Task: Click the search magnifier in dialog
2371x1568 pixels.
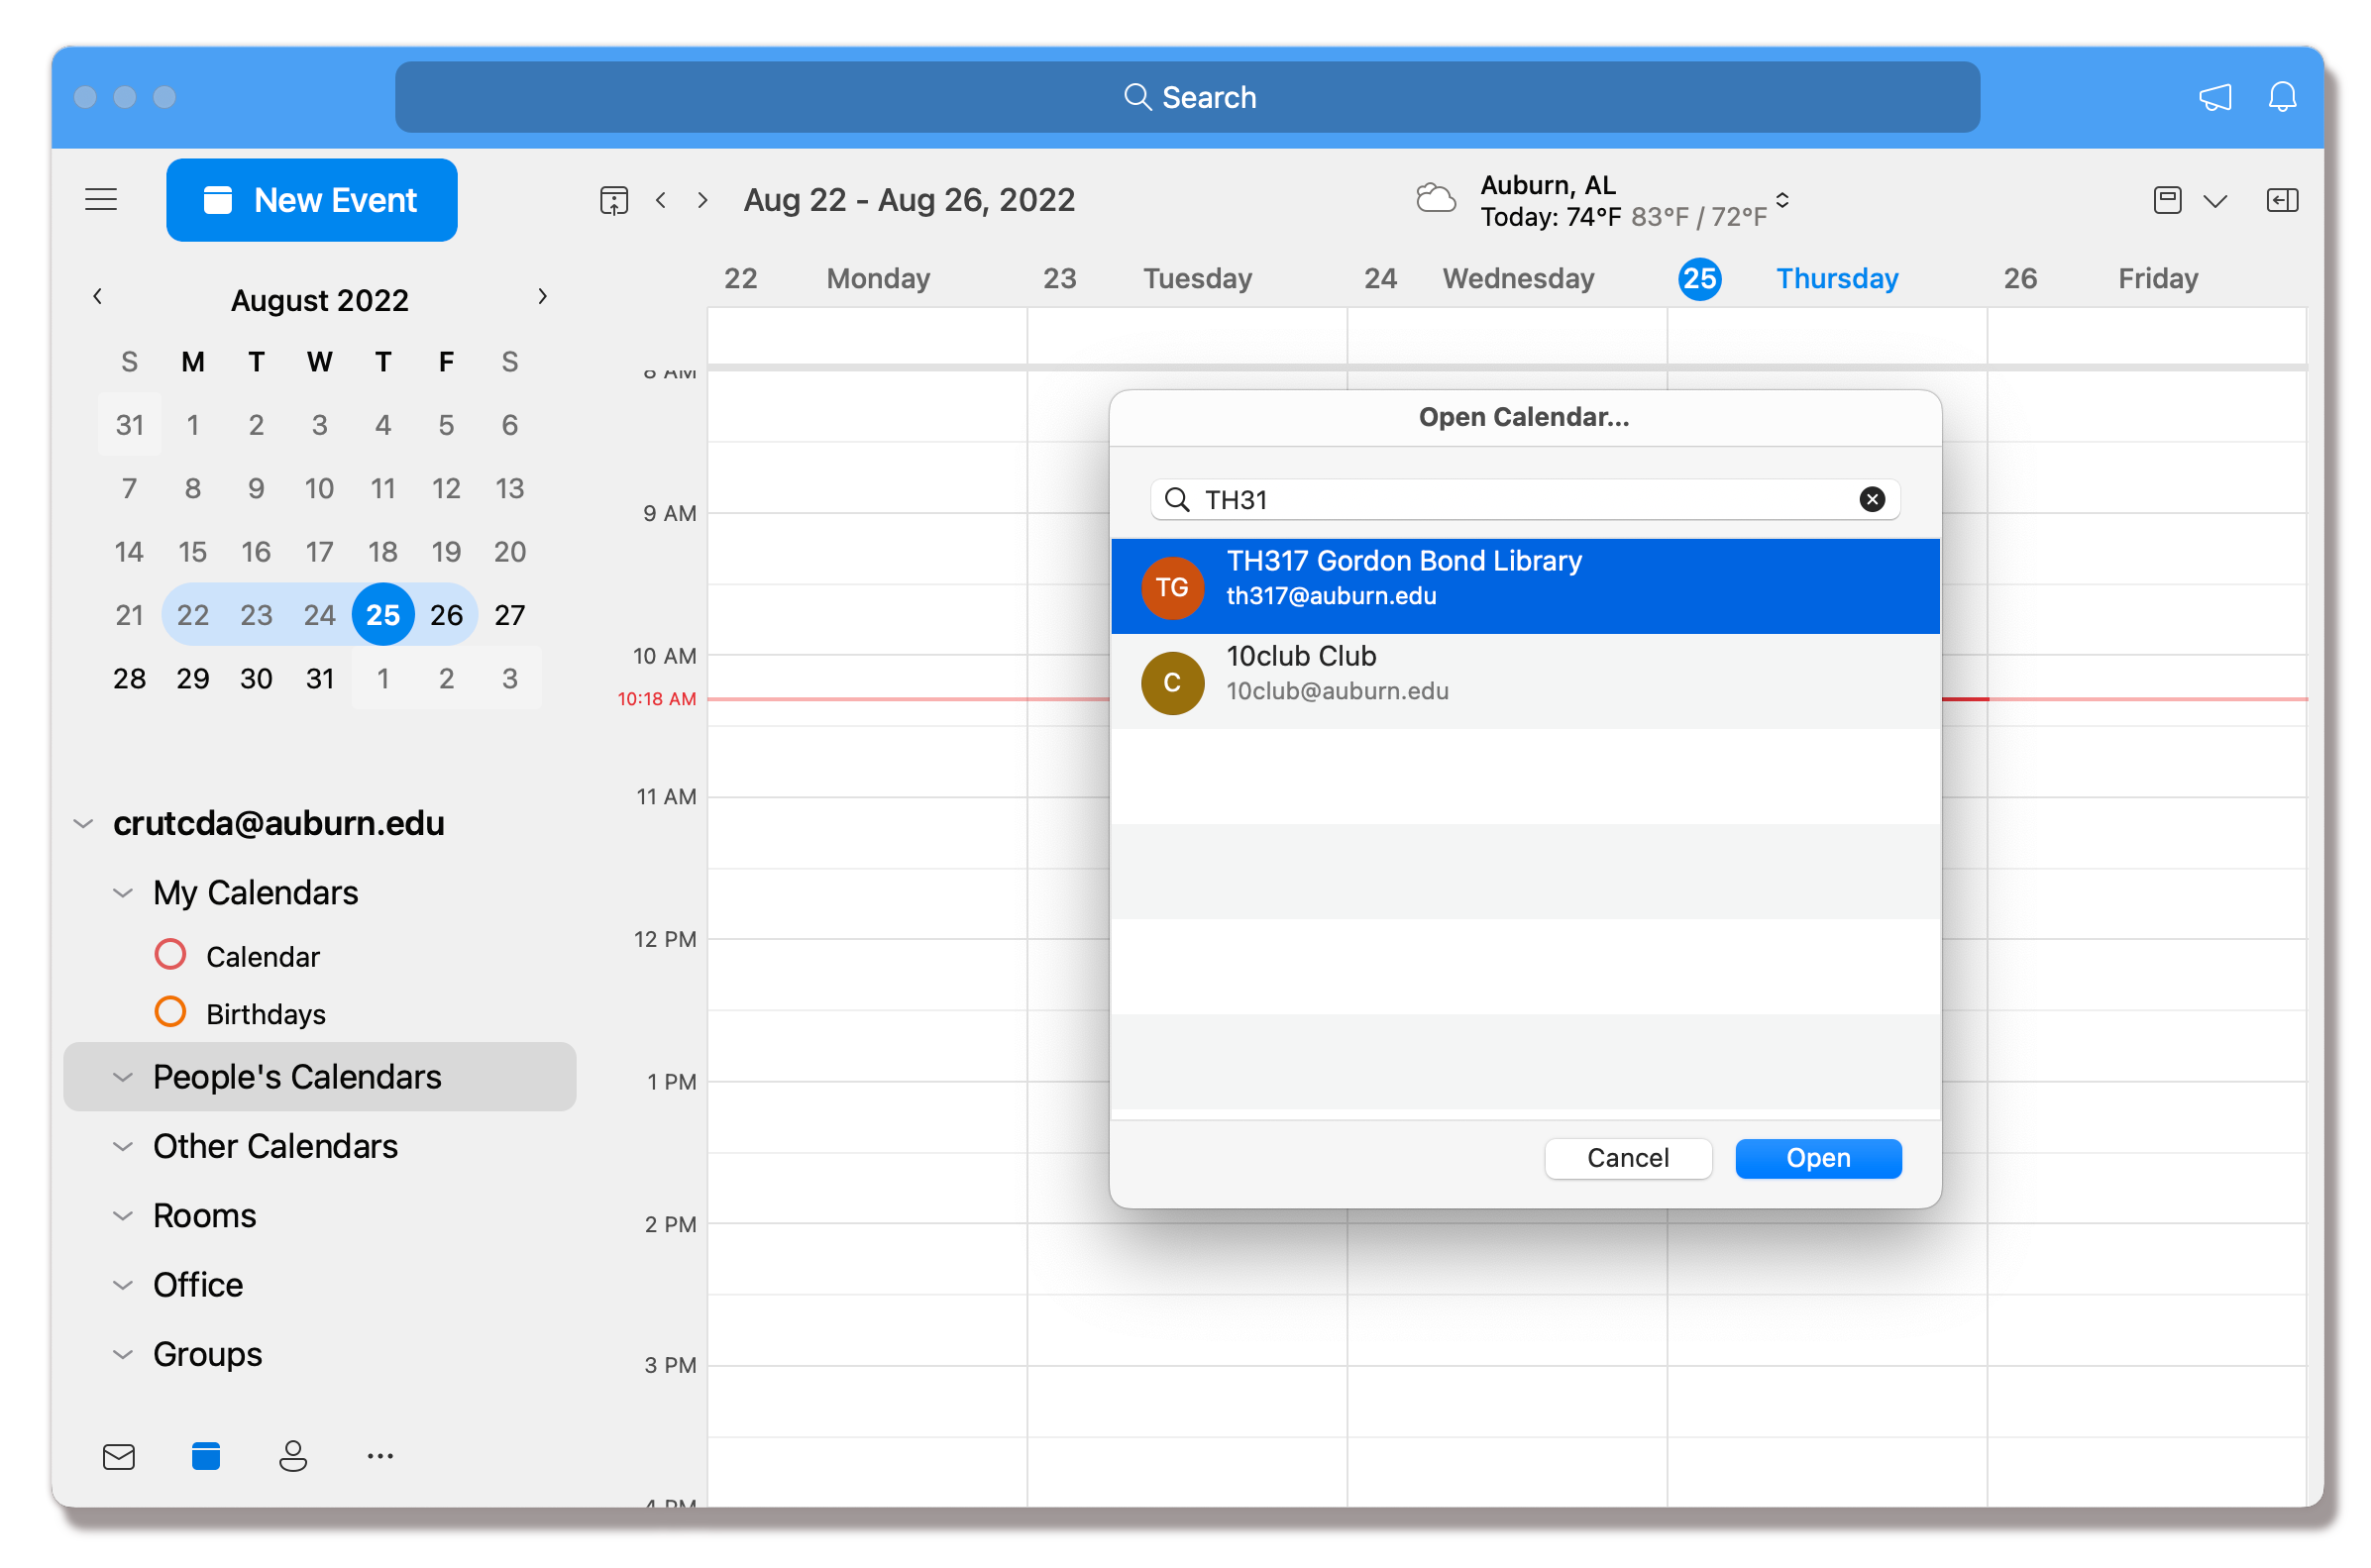Action: pos(1177,499)
